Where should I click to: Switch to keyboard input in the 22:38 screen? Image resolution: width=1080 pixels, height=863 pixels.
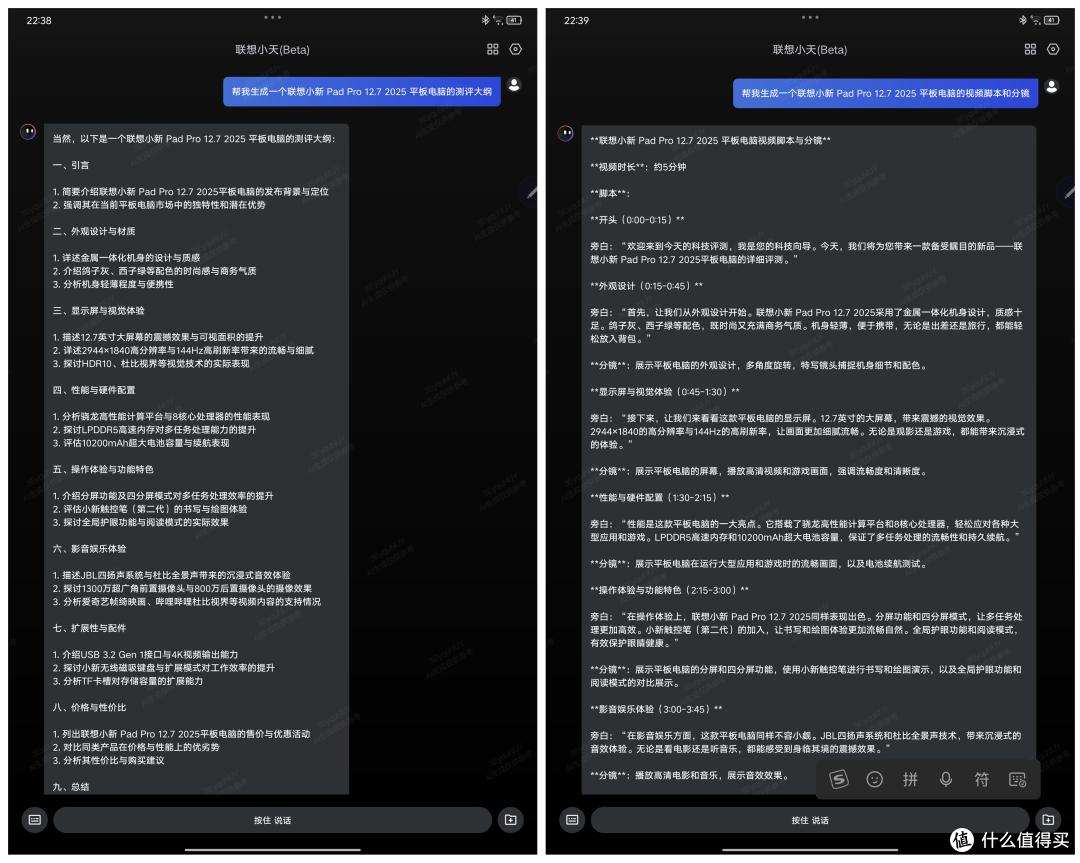[34, 820]
